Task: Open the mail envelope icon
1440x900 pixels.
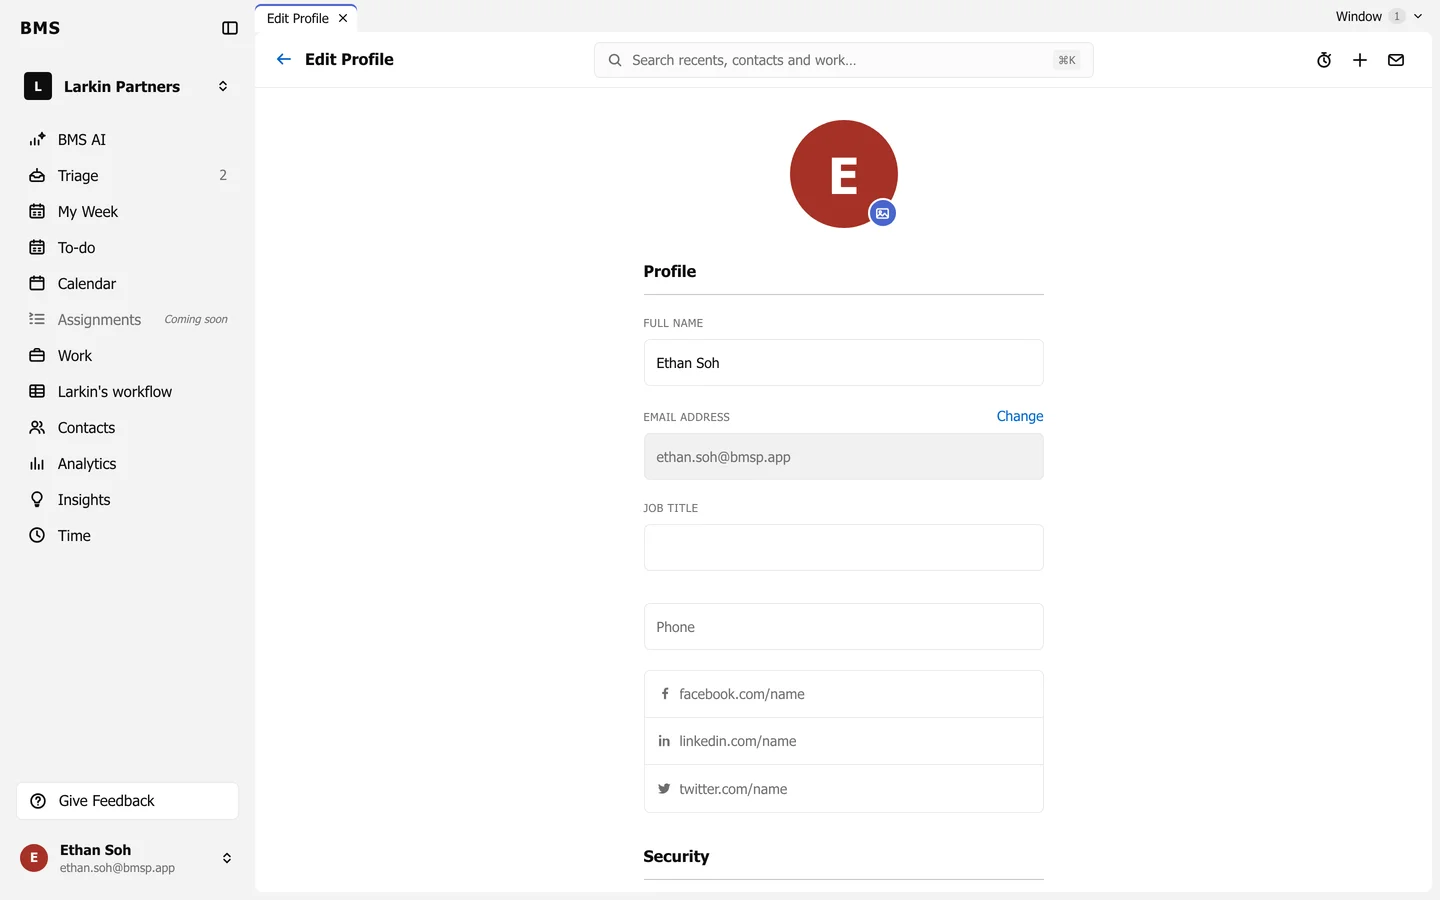Action: [1396, 60]
